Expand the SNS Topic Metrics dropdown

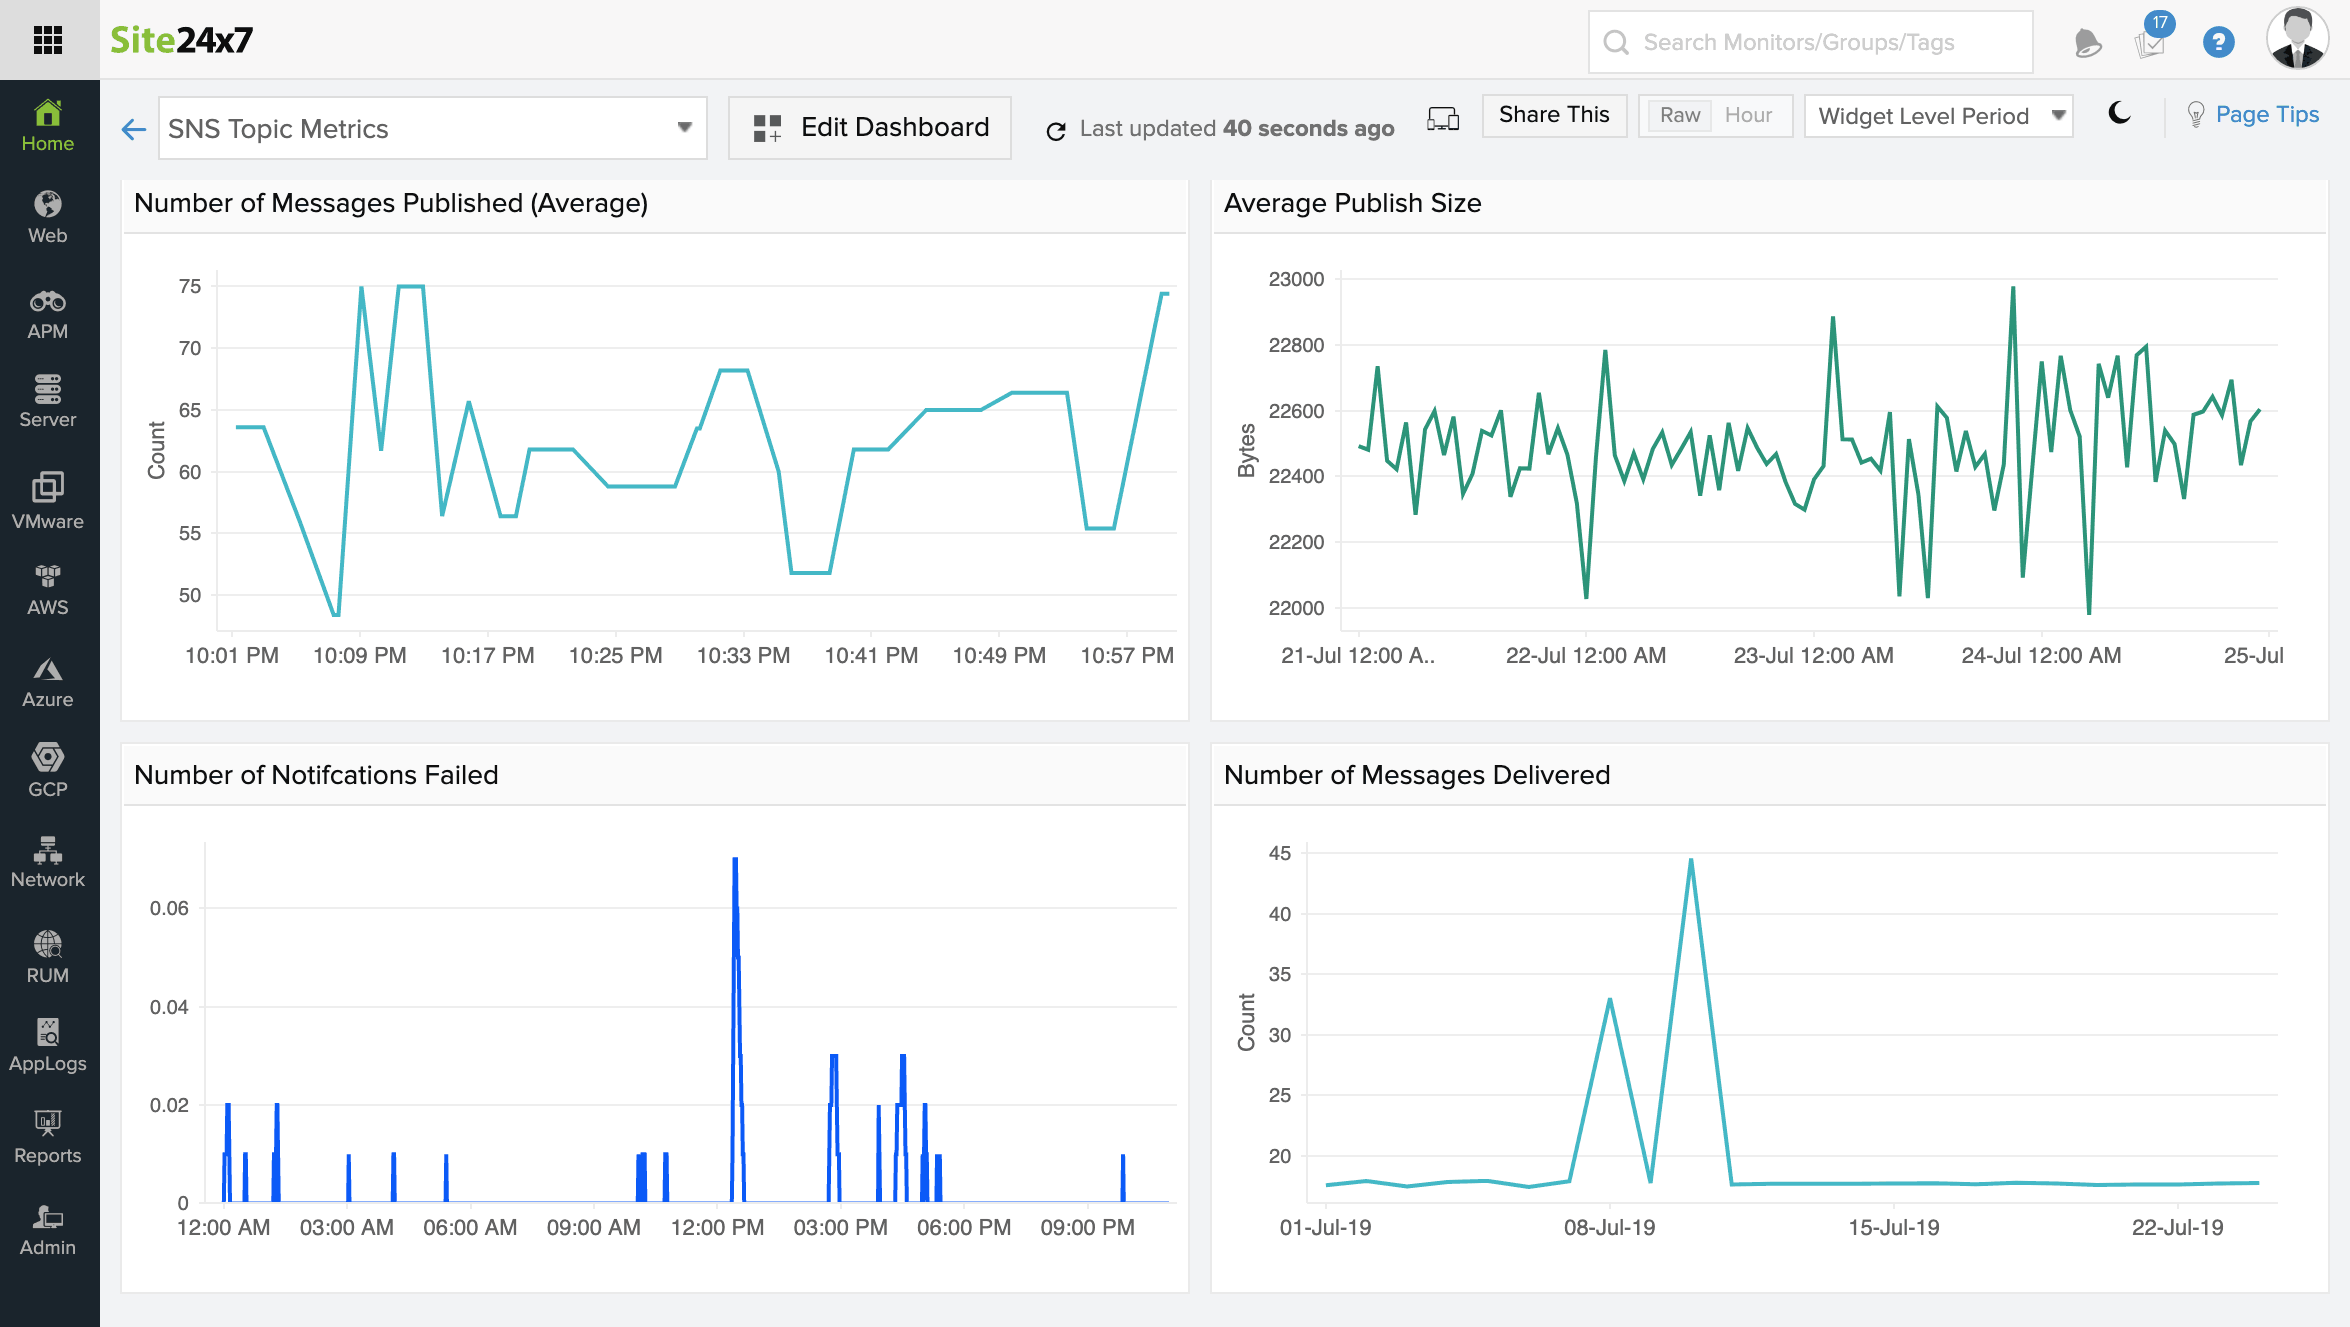(x=432, y=128)
